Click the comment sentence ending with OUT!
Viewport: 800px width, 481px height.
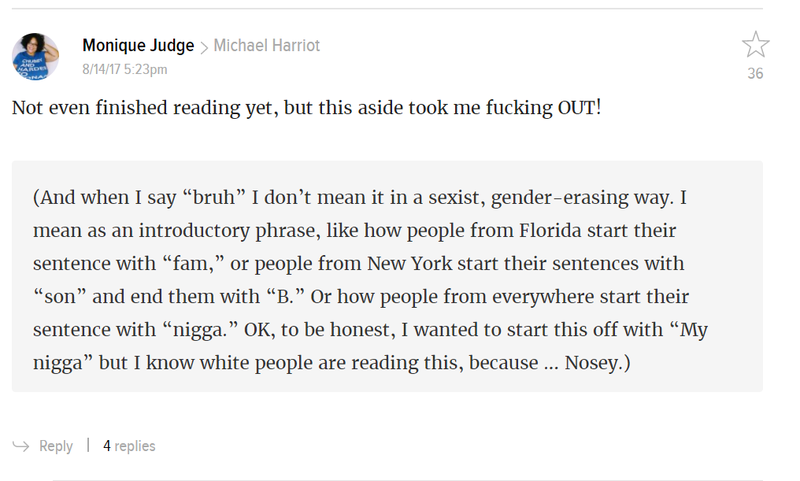point(307,108)
